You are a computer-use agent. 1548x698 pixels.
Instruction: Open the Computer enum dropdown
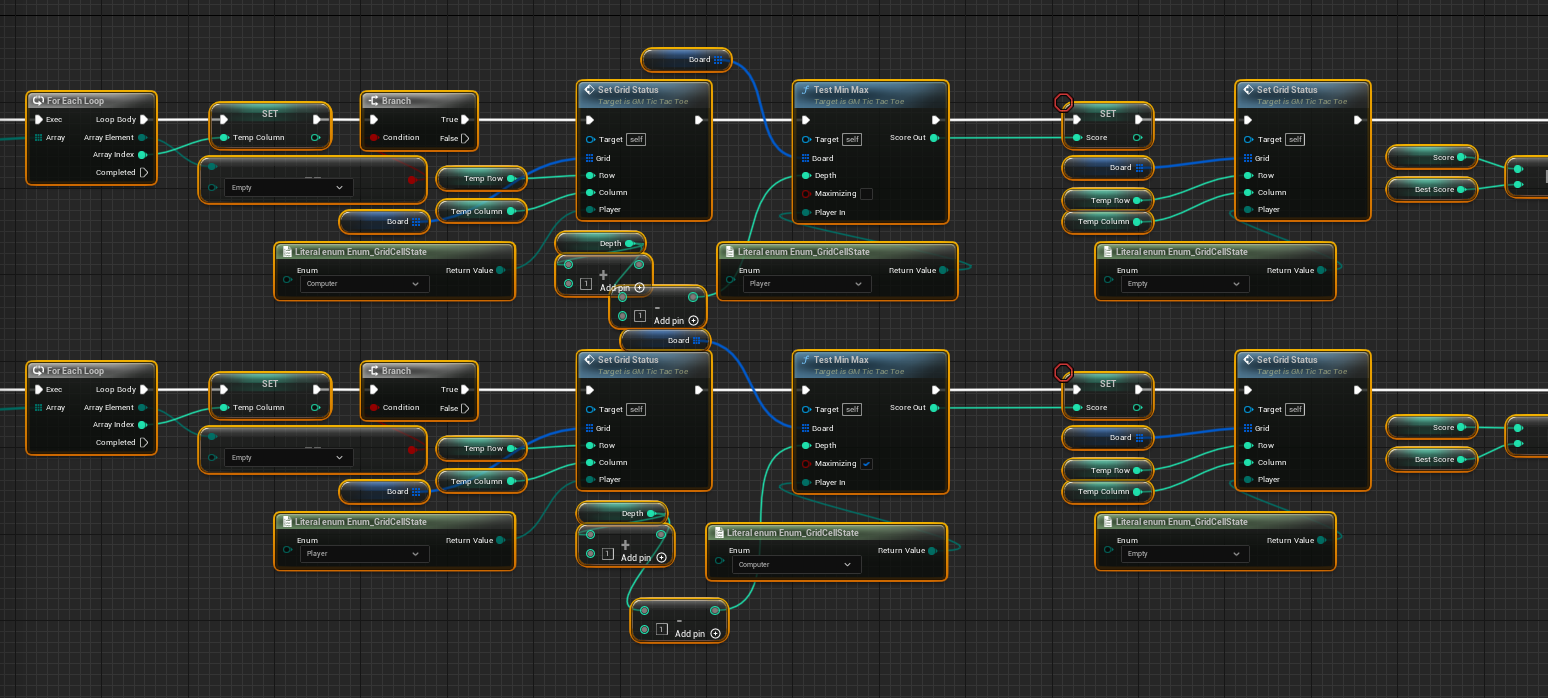tap(365, 284)
